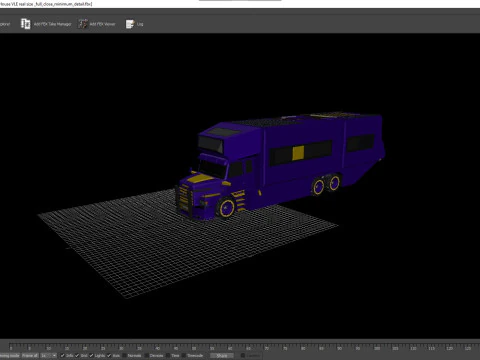Click frame 0 on the timeline ruler

(x=11, y=348)
